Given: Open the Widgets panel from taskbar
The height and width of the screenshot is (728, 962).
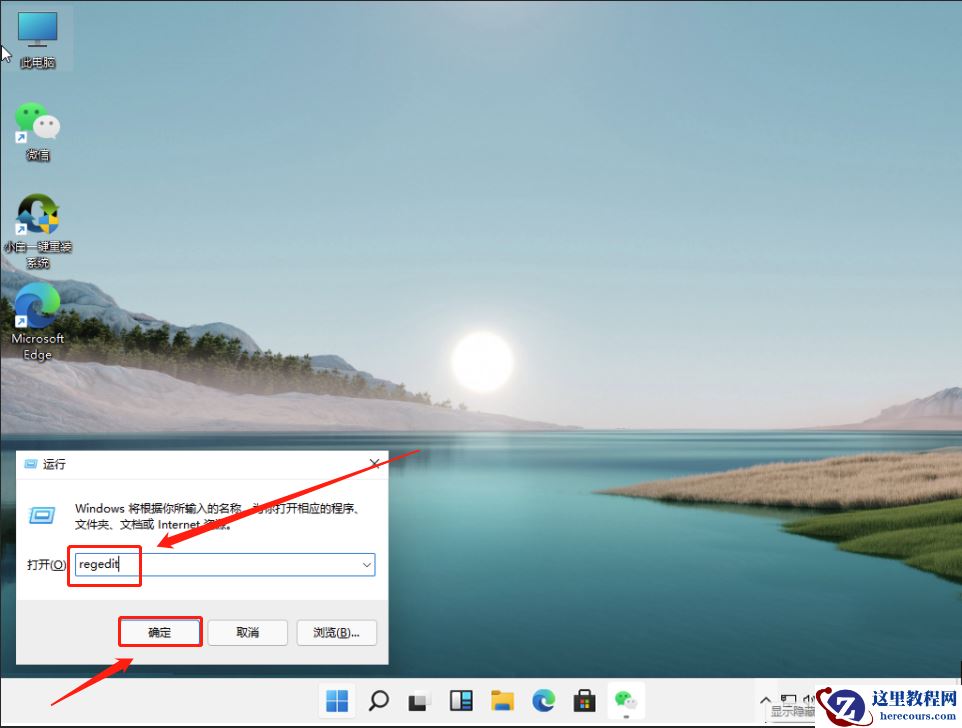Looking at the screenshot, I should coord(461,701).
